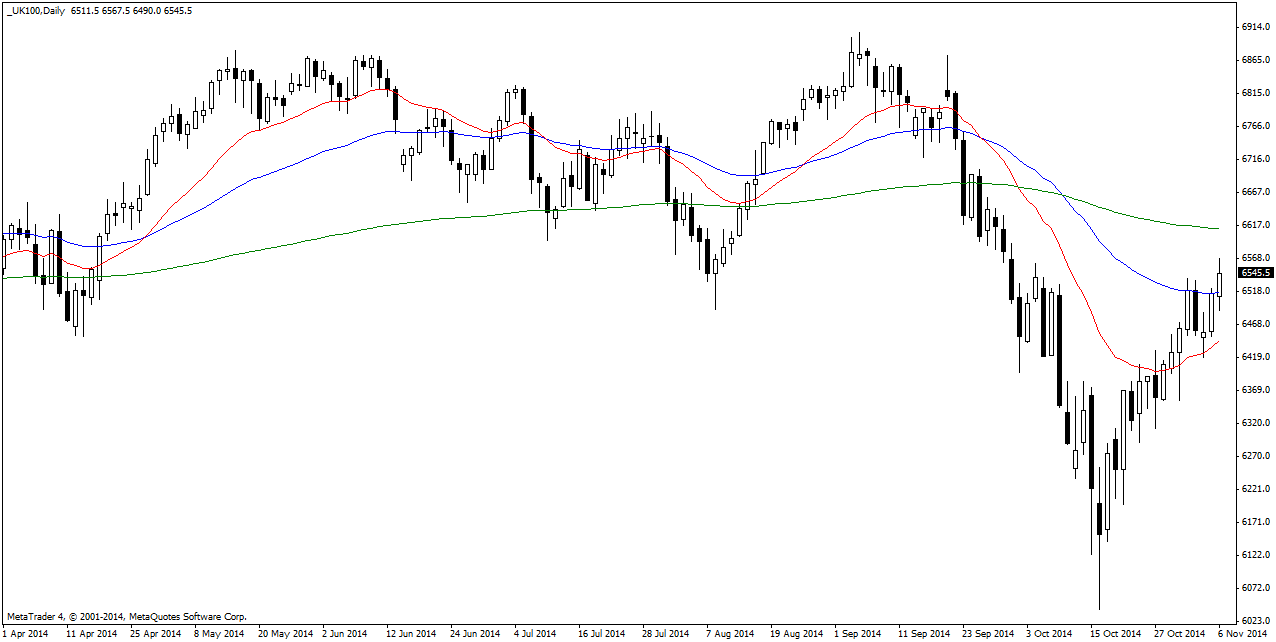
Task: Click the 6072.0 price axis label
Action: pos(1255,587)
